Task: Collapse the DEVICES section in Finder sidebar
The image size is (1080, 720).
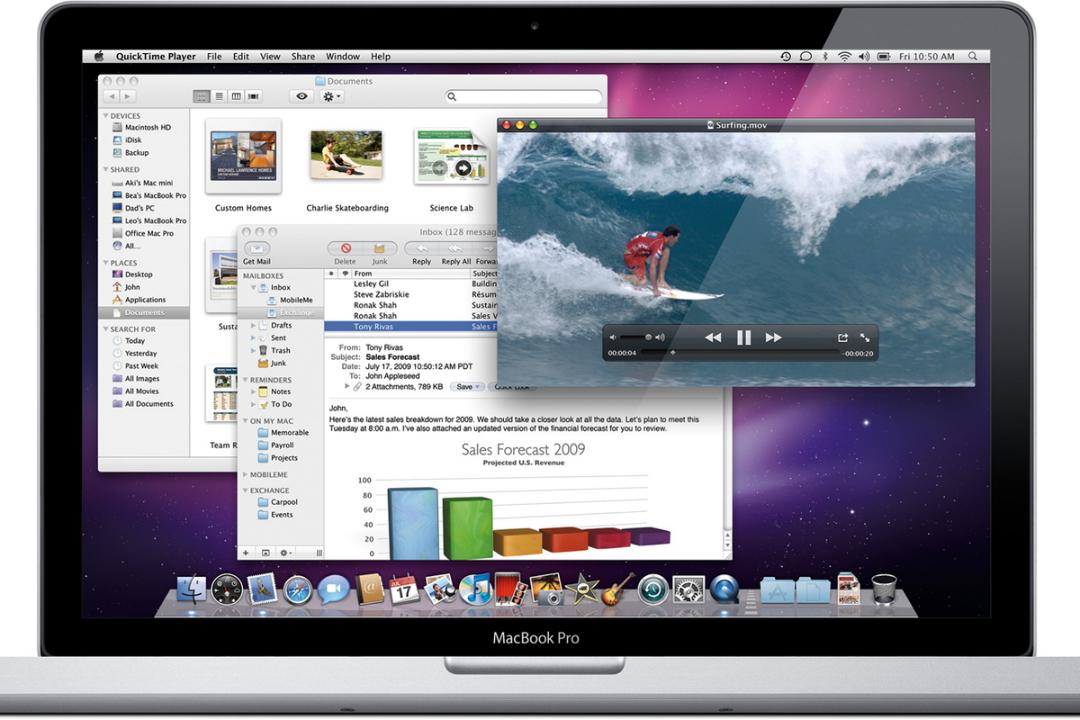Action: (x=105, y=116)
